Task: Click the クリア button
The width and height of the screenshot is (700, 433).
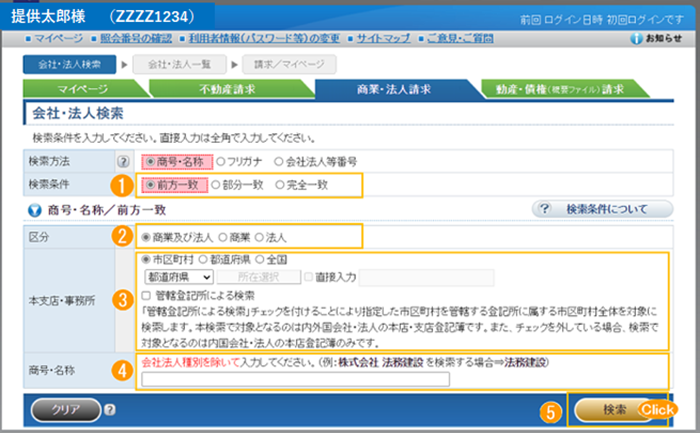Action: [66, 410]
